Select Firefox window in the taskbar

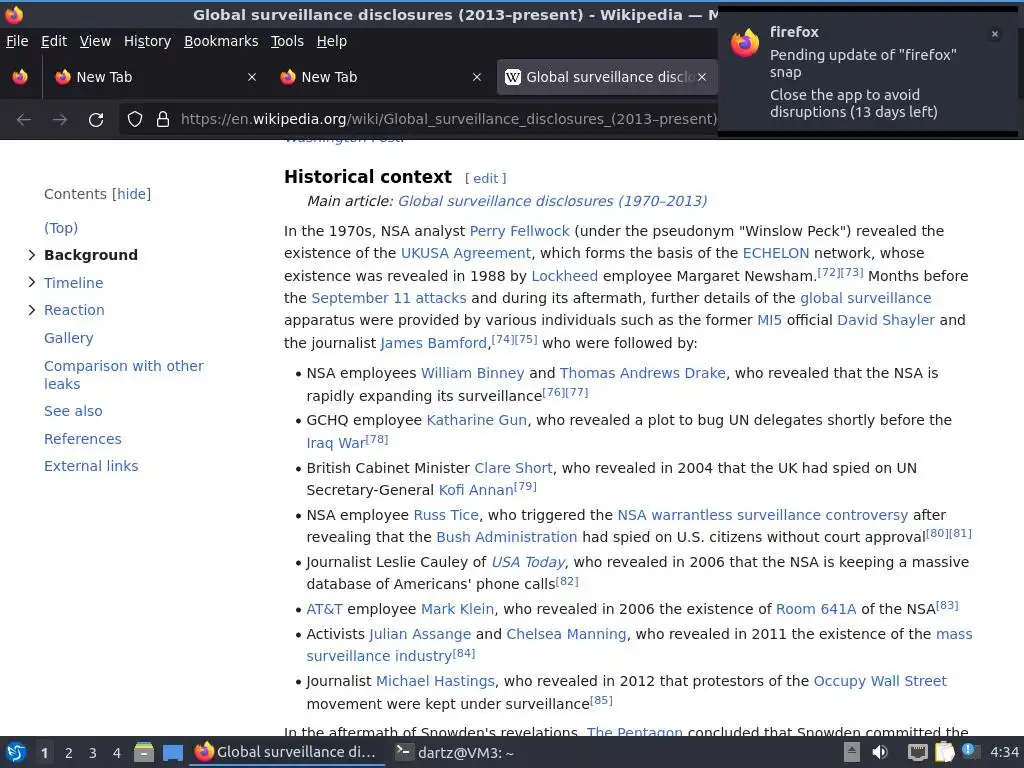click(x=286, y=753)
